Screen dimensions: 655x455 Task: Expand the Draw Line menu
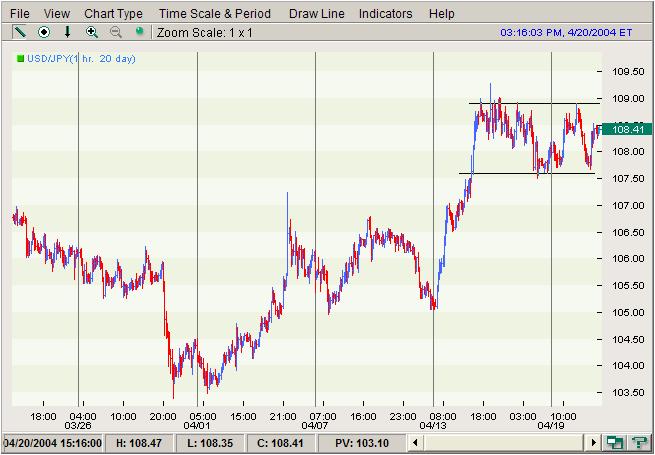pos(317,14)
